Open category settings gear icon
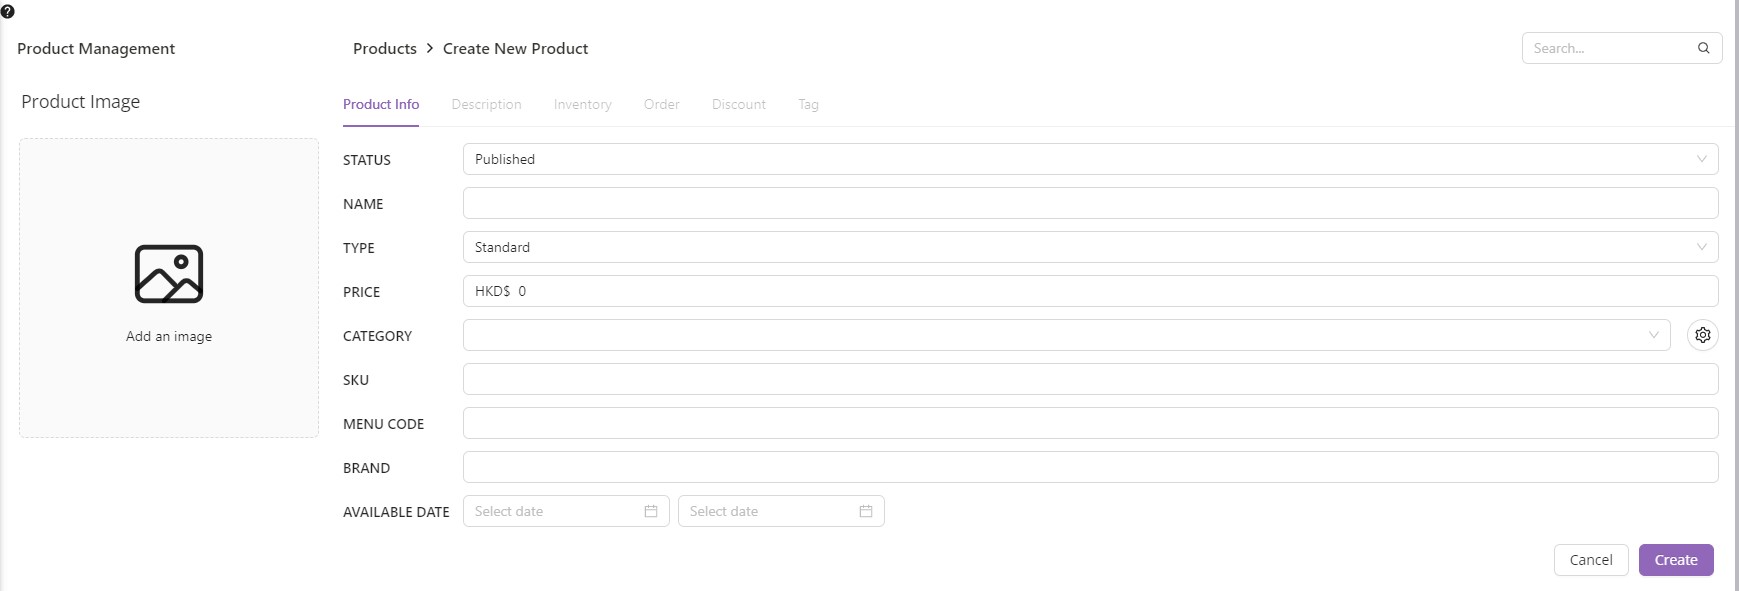 1702,335
